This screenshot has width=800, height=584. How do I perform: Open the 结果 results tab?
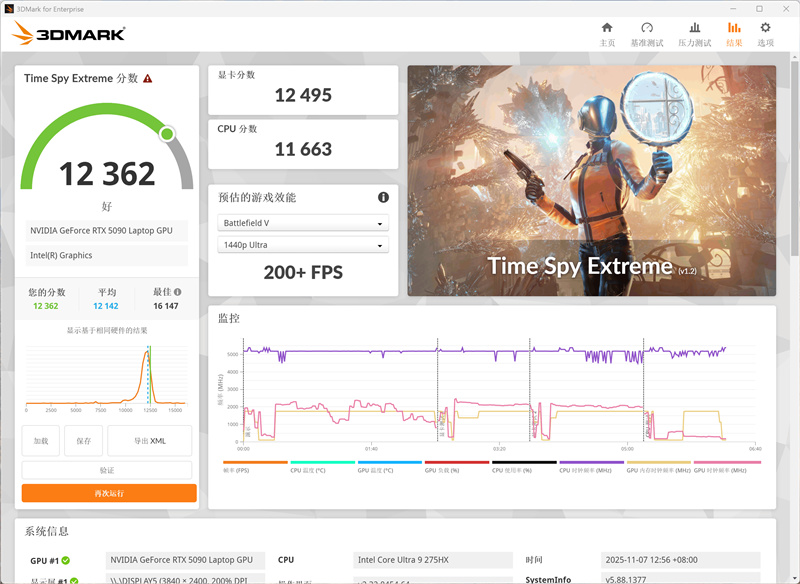pyautogui.click(x=734, y=35)
